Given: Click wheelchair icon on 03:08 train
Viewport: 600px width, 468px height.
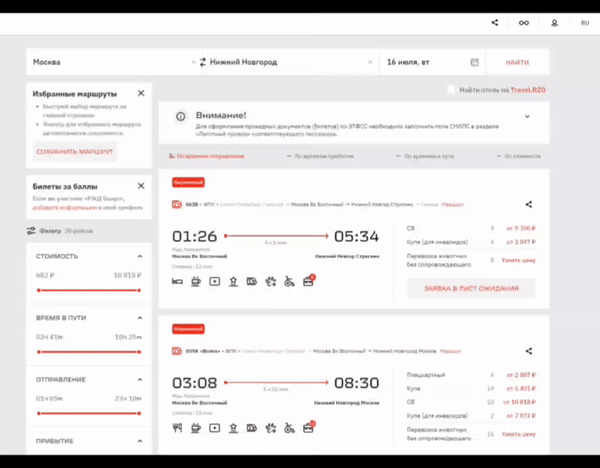Looking at the screenshot, I should (x=289, y=428).
